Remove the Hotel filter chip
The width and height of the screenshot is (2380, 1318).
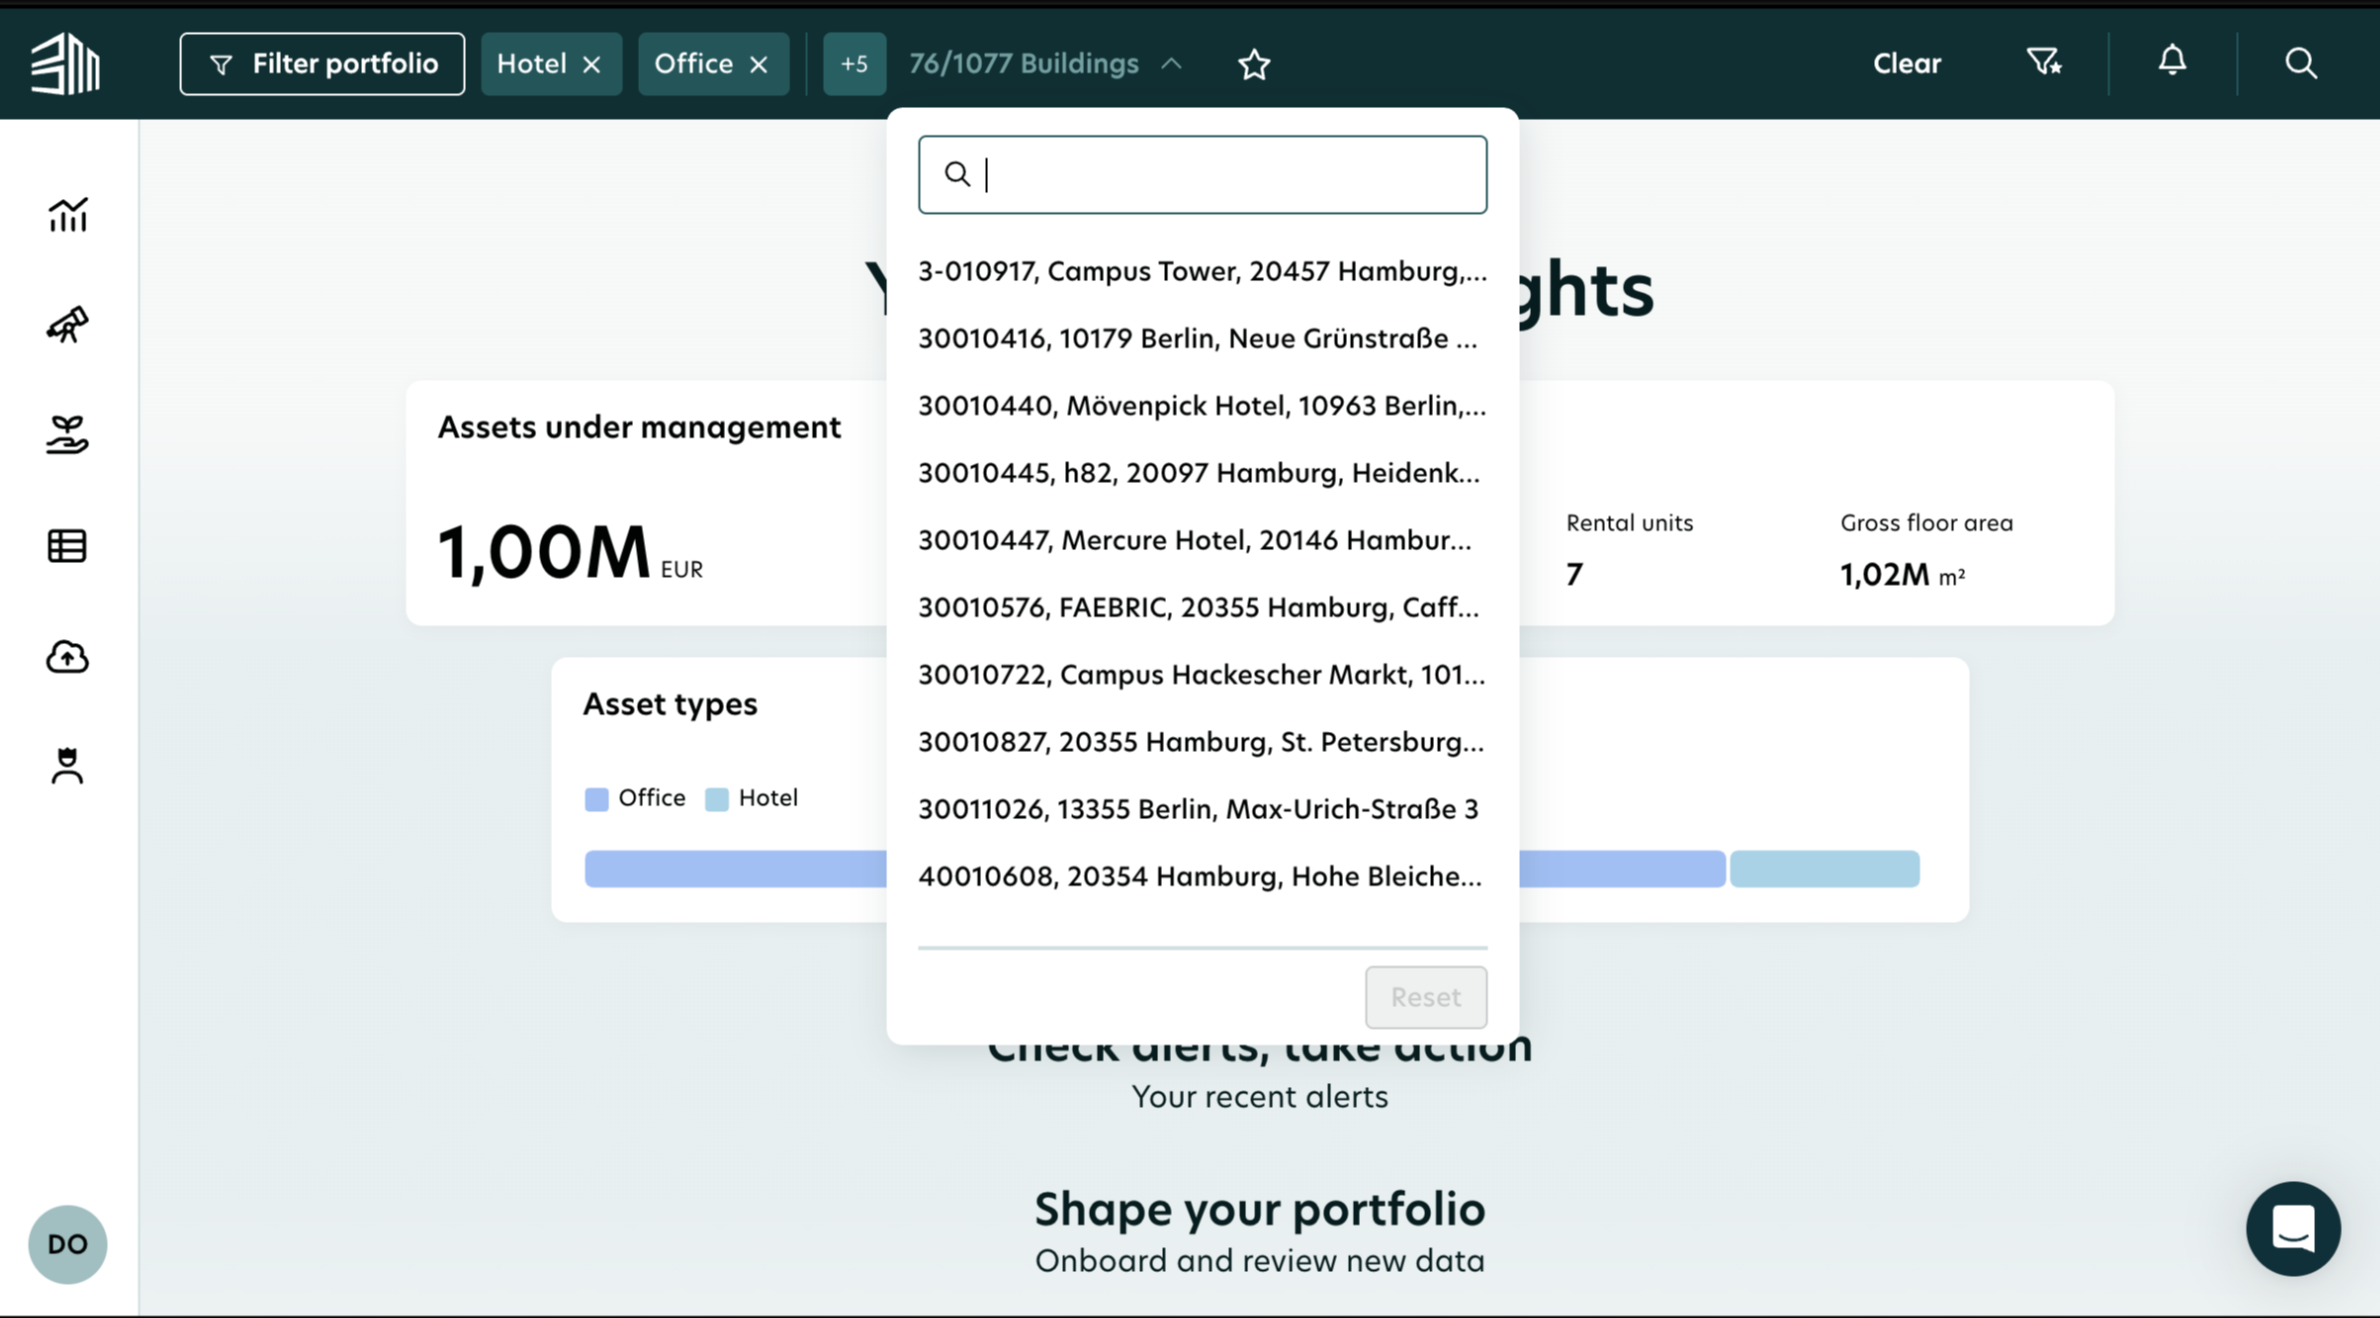pos(592,64)
